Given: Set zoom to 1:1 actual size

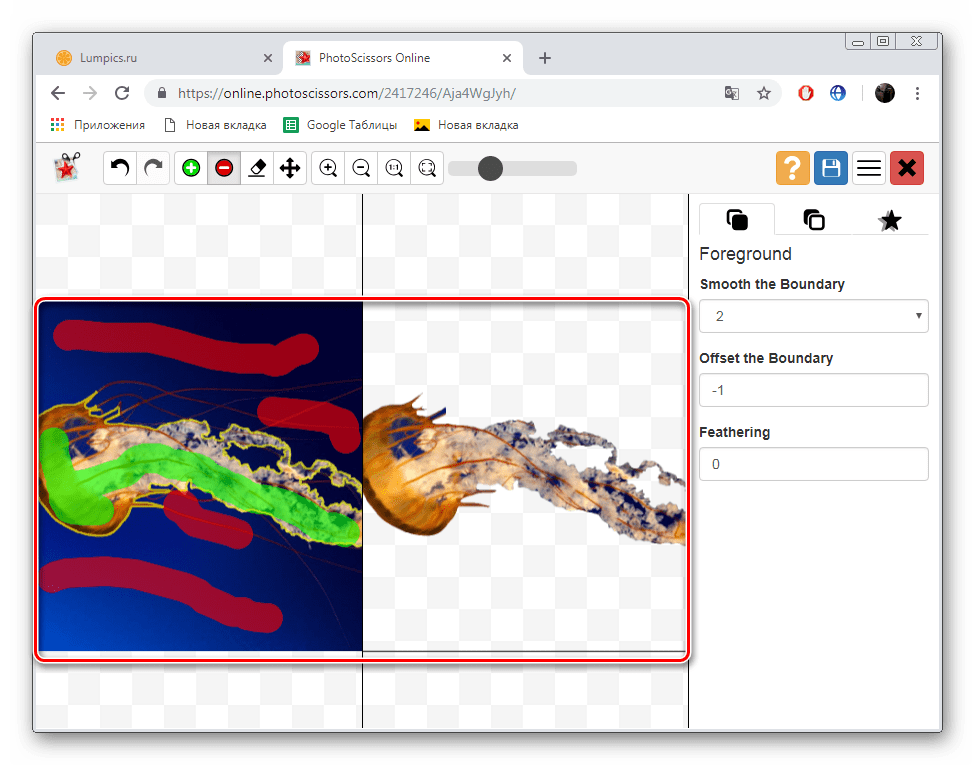Looking at the screenshot, I should pyautogui.click(x=394, y=168).
